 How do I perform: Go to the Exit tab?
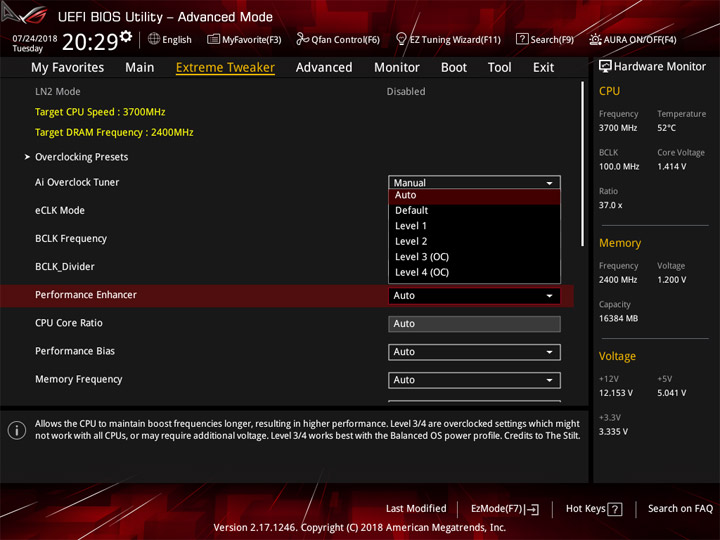[543, 68]
